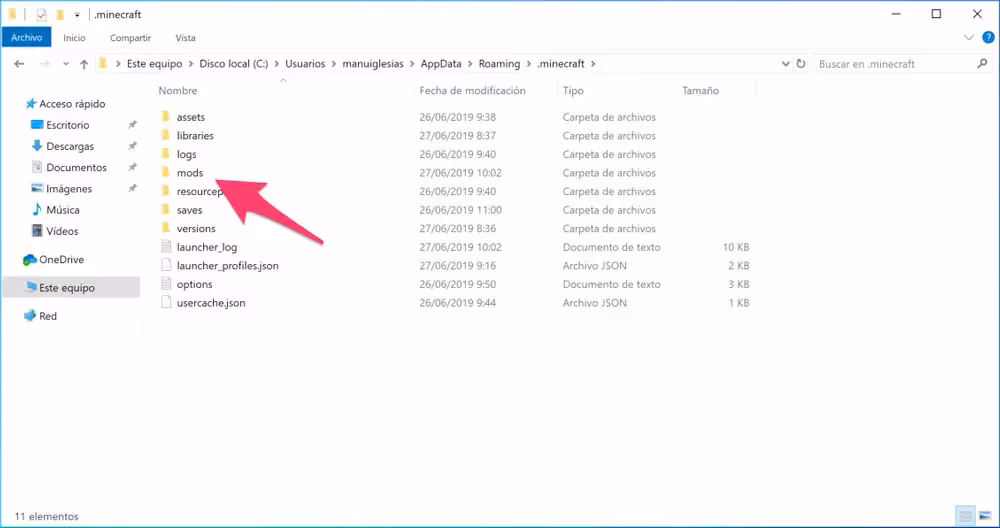The image size is (1000, 528).
Task: Maximize the .minecraft window
Action: pyautogui.click(x=936, y=14)
